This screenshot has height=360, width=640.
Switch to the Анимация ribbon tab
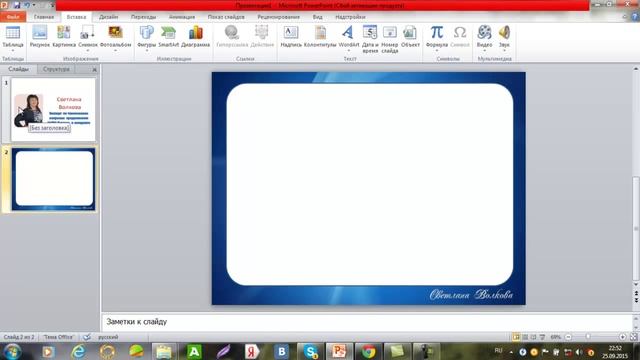coord(182,17)
